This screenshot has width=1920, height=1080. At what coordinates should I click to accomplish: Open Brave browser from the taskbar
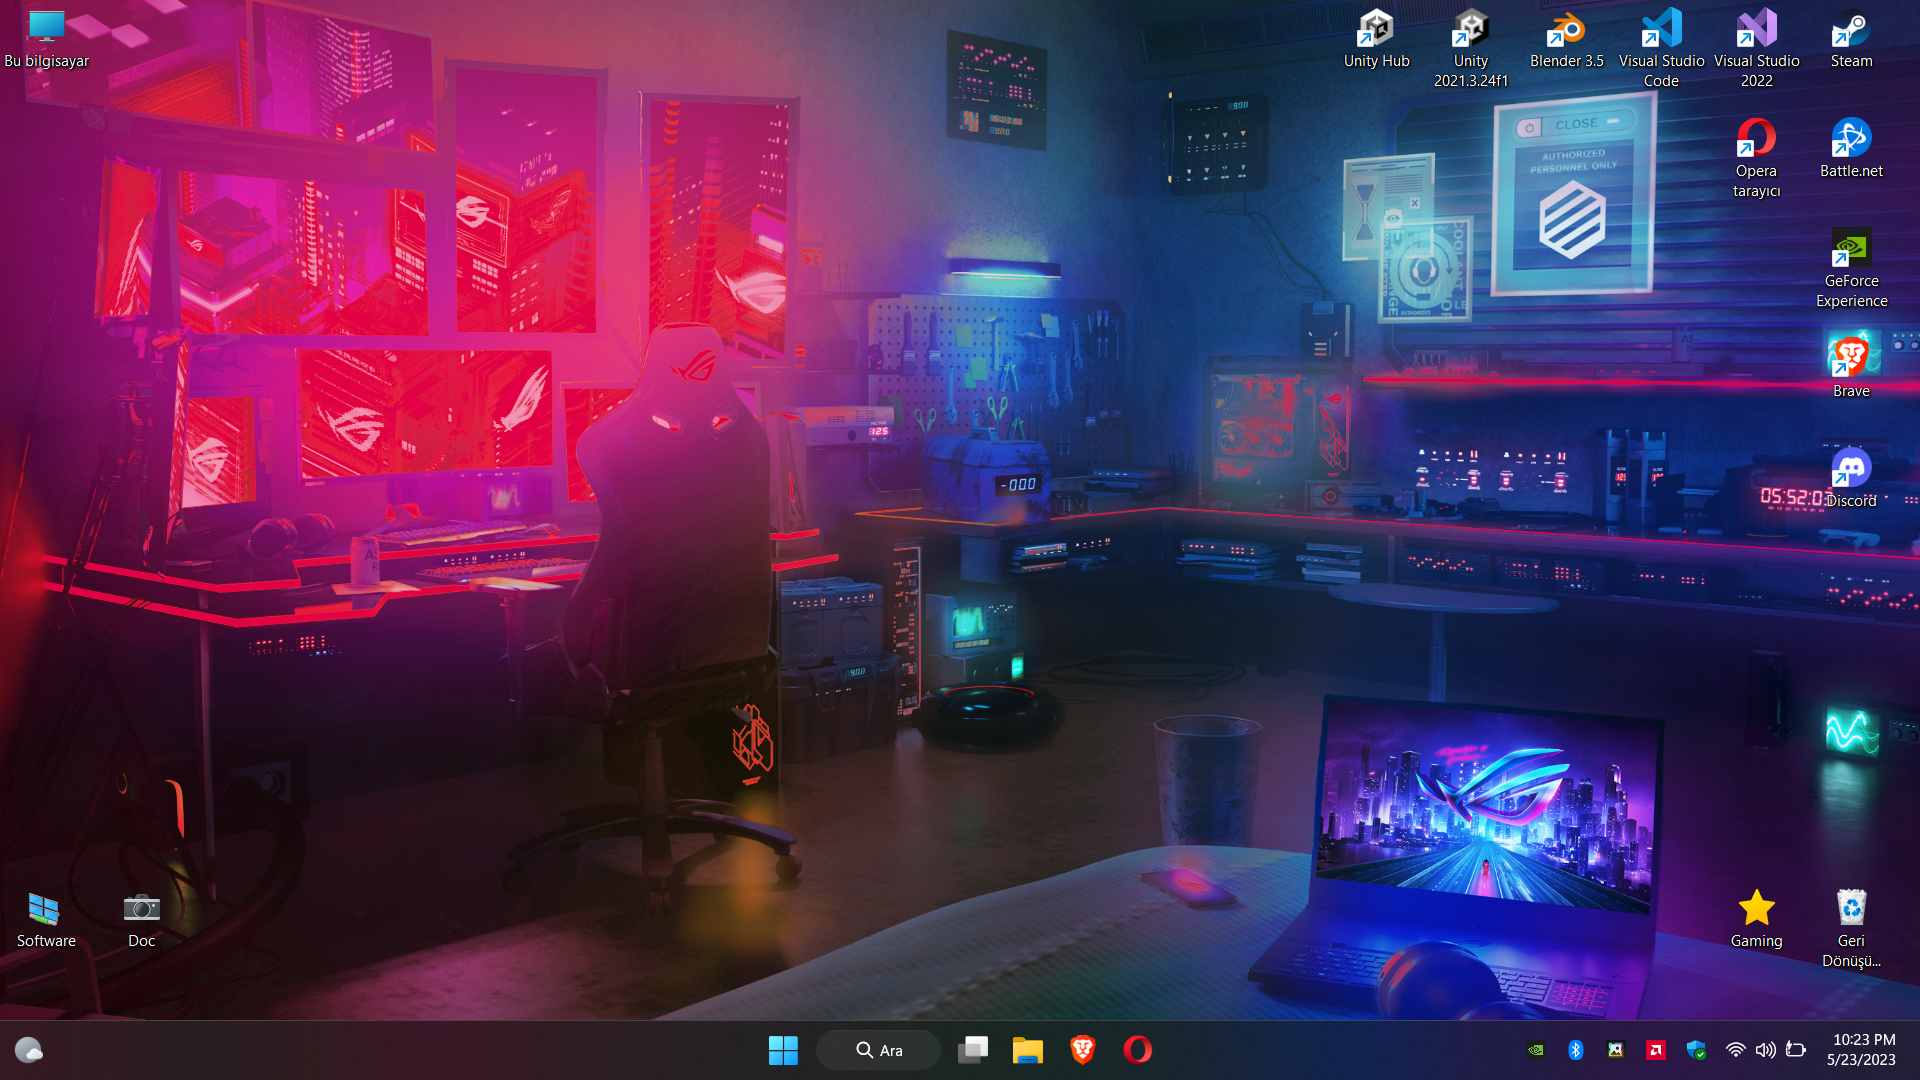point(1082,1050)
